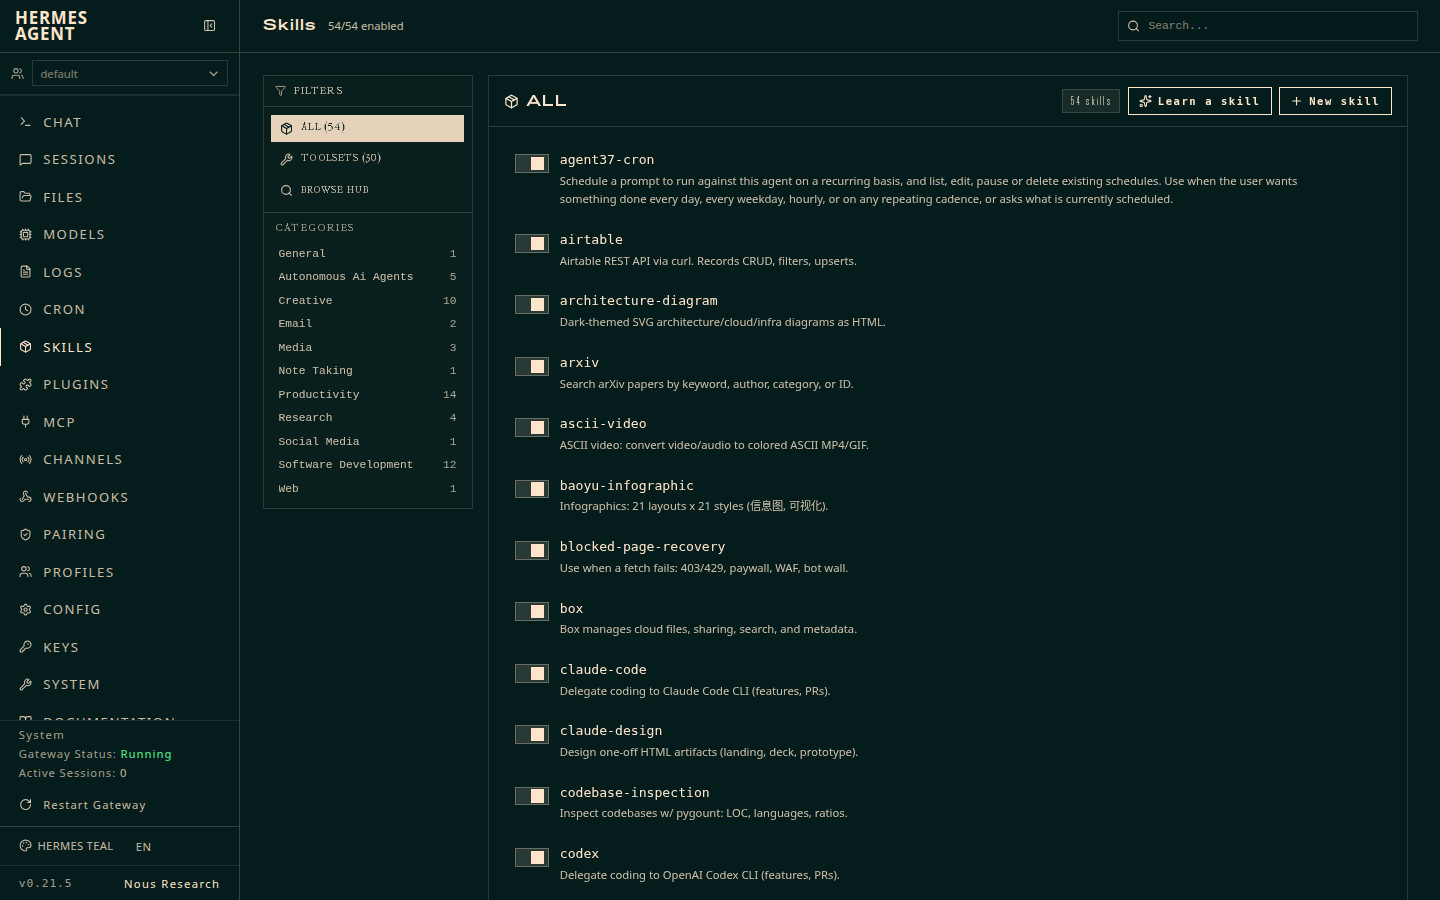This screenshot has height=900, width=1440.
Task: Switch language via EN button
Action: pos(144,847)
